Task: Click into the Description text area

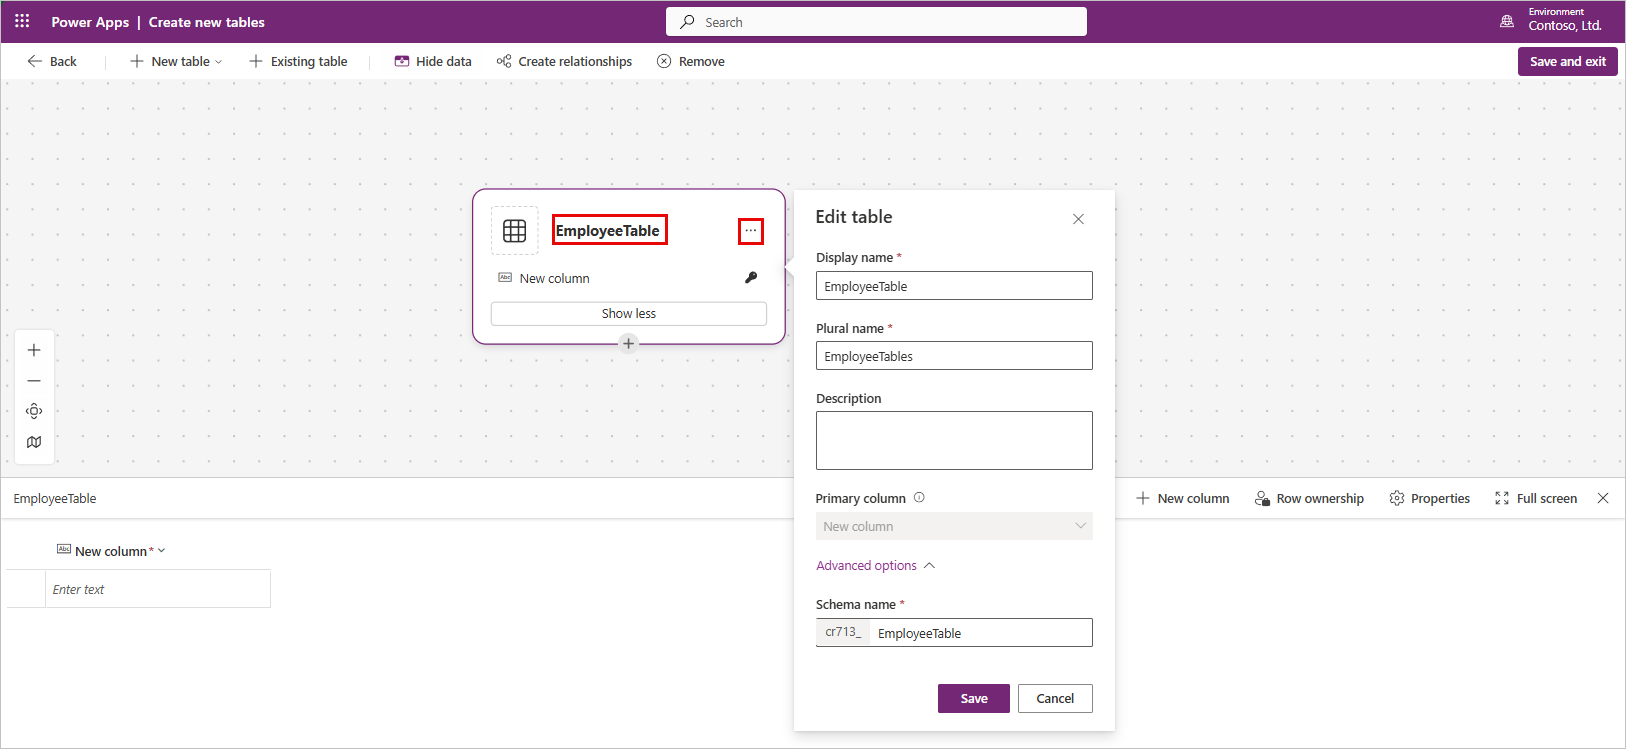Action: coord(954,440)
